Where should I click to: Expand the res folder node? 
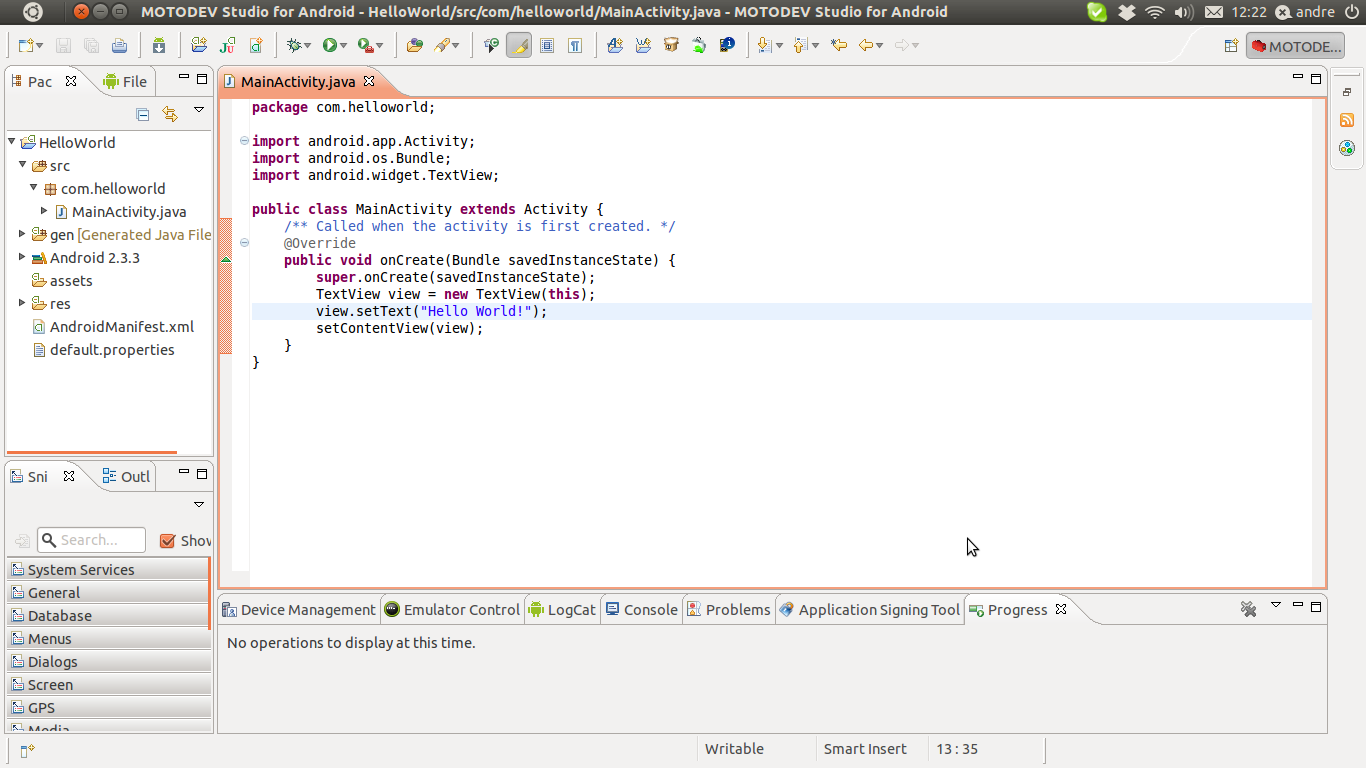pyautogui.click(x=23, y=303)
